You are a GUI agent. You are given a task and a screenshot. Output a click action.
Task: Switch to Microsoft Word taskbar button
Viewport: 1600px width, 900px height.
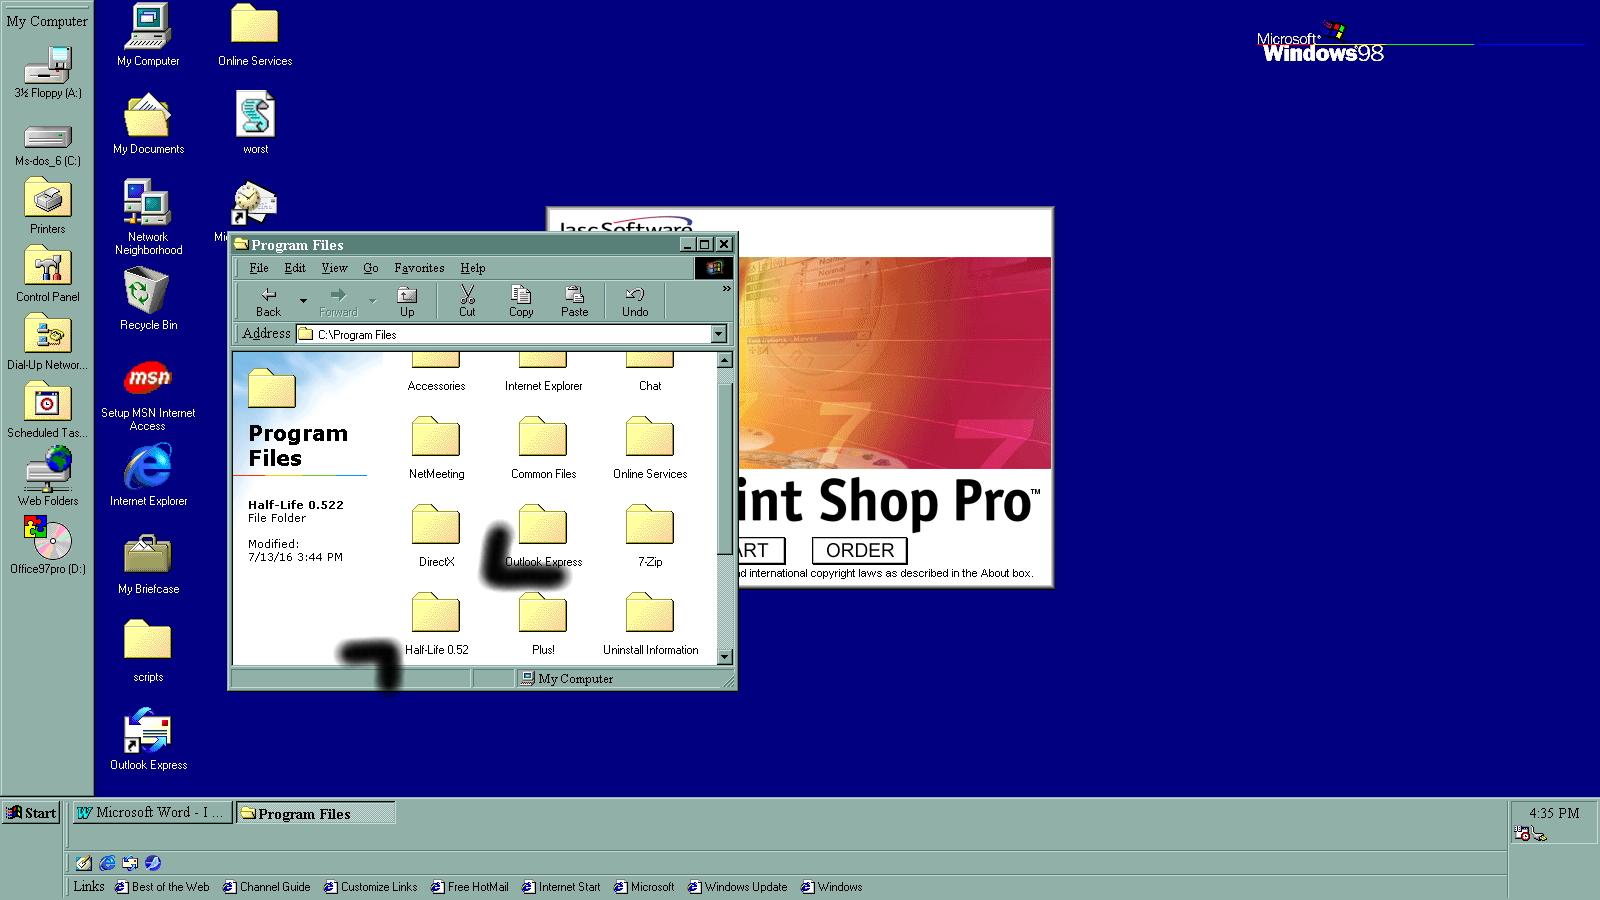click(x=151, y=813)
